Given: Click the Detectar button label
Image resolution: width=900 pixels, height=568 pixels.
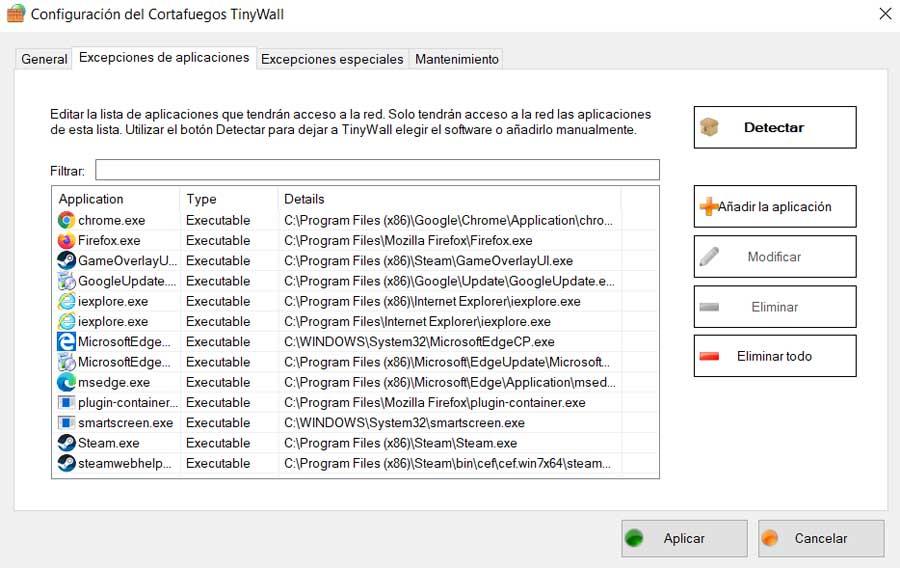Looking at the screenshot, I should click(x=774, y=127).
